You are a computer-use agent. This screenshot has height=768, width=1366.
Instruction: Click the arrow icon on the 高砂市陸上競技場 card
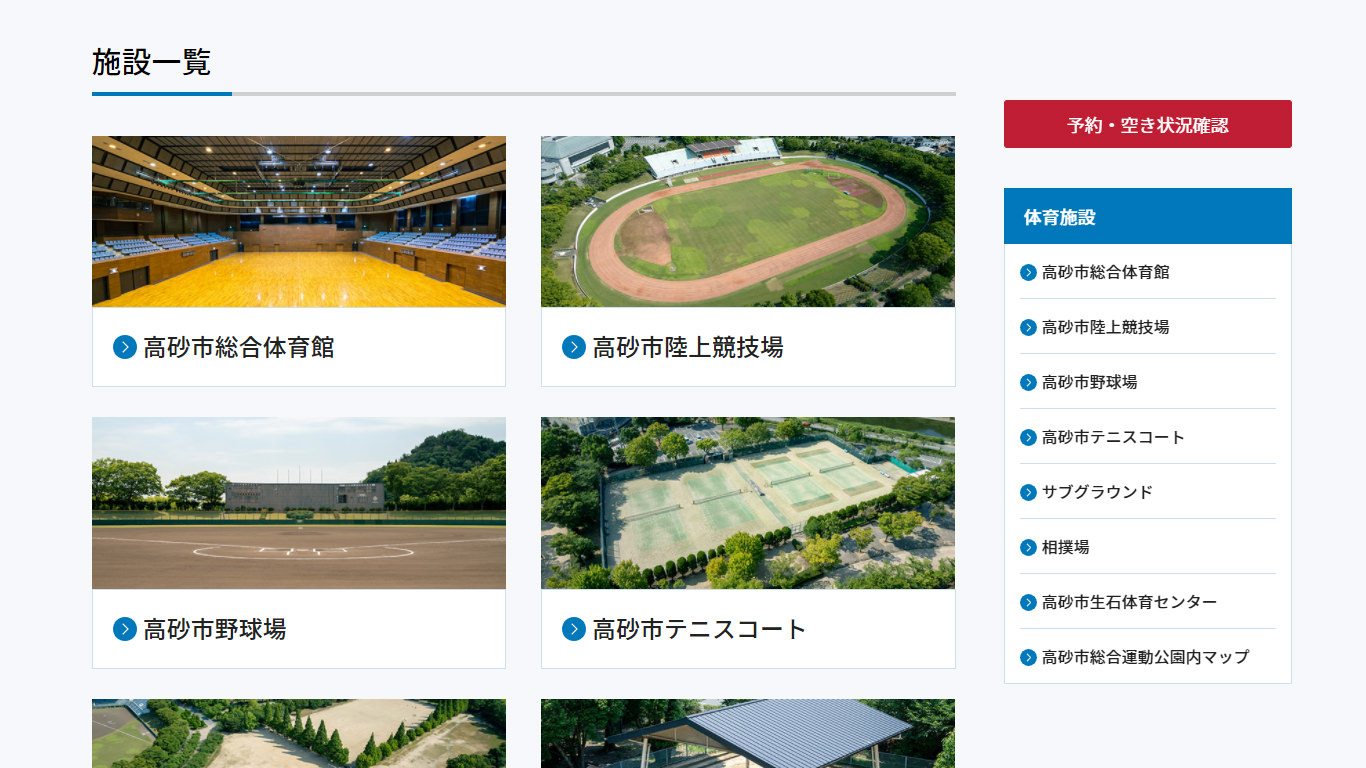574,347
